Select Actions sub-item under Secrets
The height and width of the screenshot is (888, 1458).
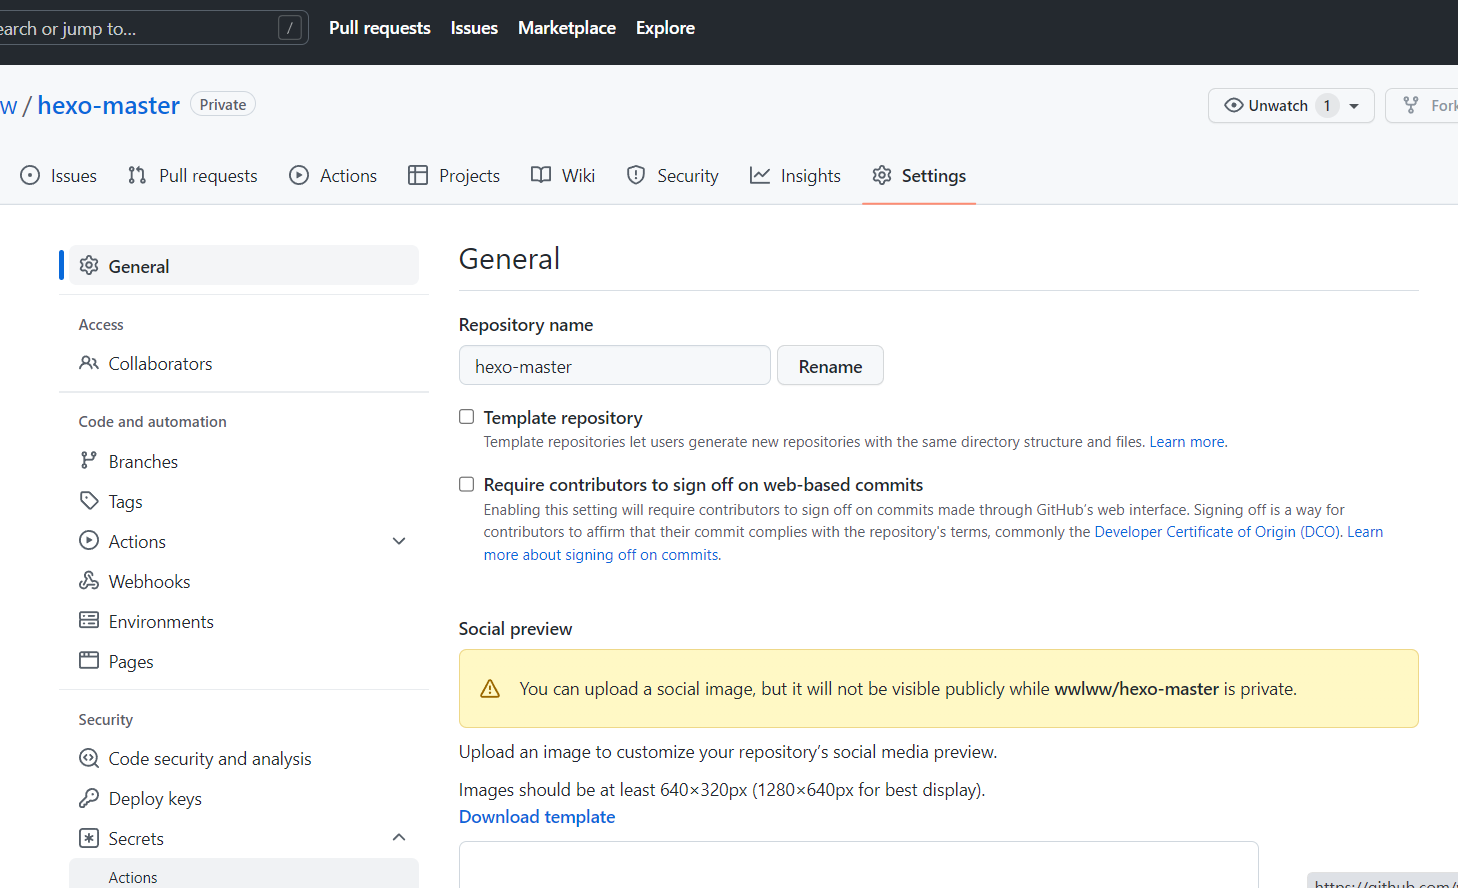(x=244, y=874)
